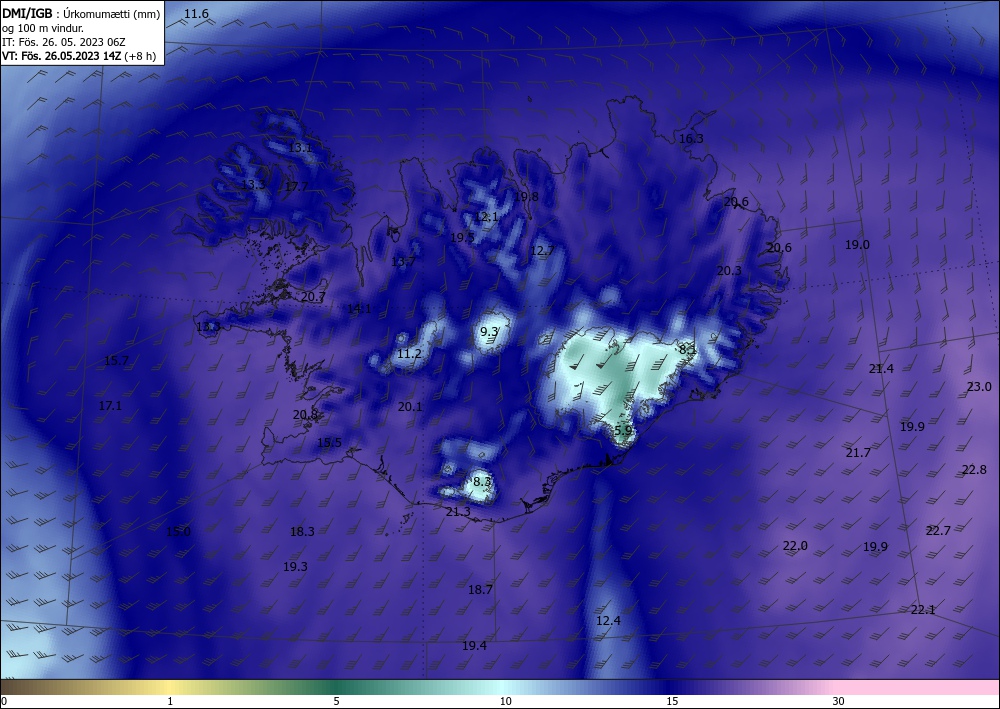
Task: Select the 20.1 value label
Action: point(410,407)
